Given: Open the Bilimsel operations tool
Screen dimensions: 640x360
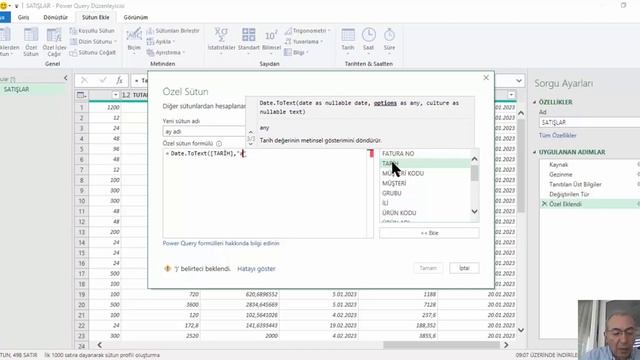Looking at the screenshot, I should point(271,40).
